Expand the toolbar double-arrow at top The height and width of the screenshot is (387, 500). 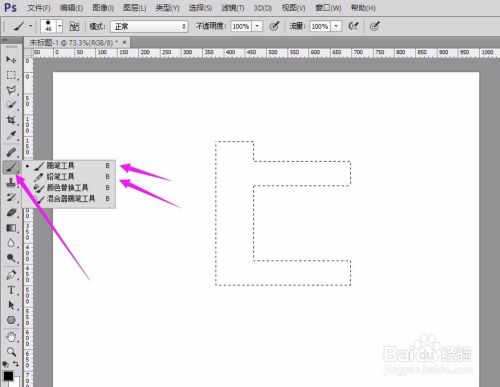point(5,40)
